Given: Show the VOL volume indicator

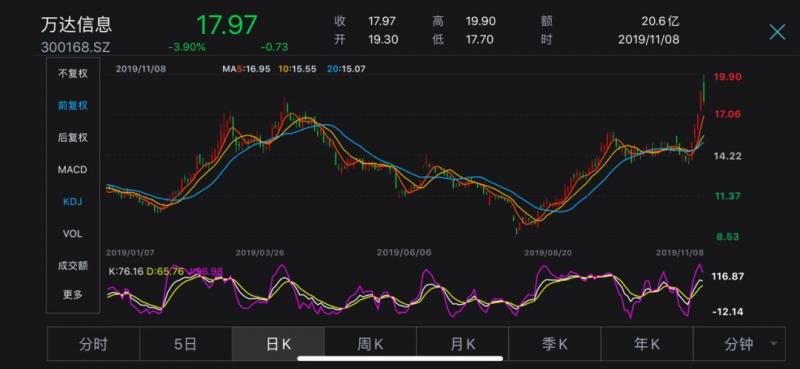Looking at the screenshot, I should point(72,234).
